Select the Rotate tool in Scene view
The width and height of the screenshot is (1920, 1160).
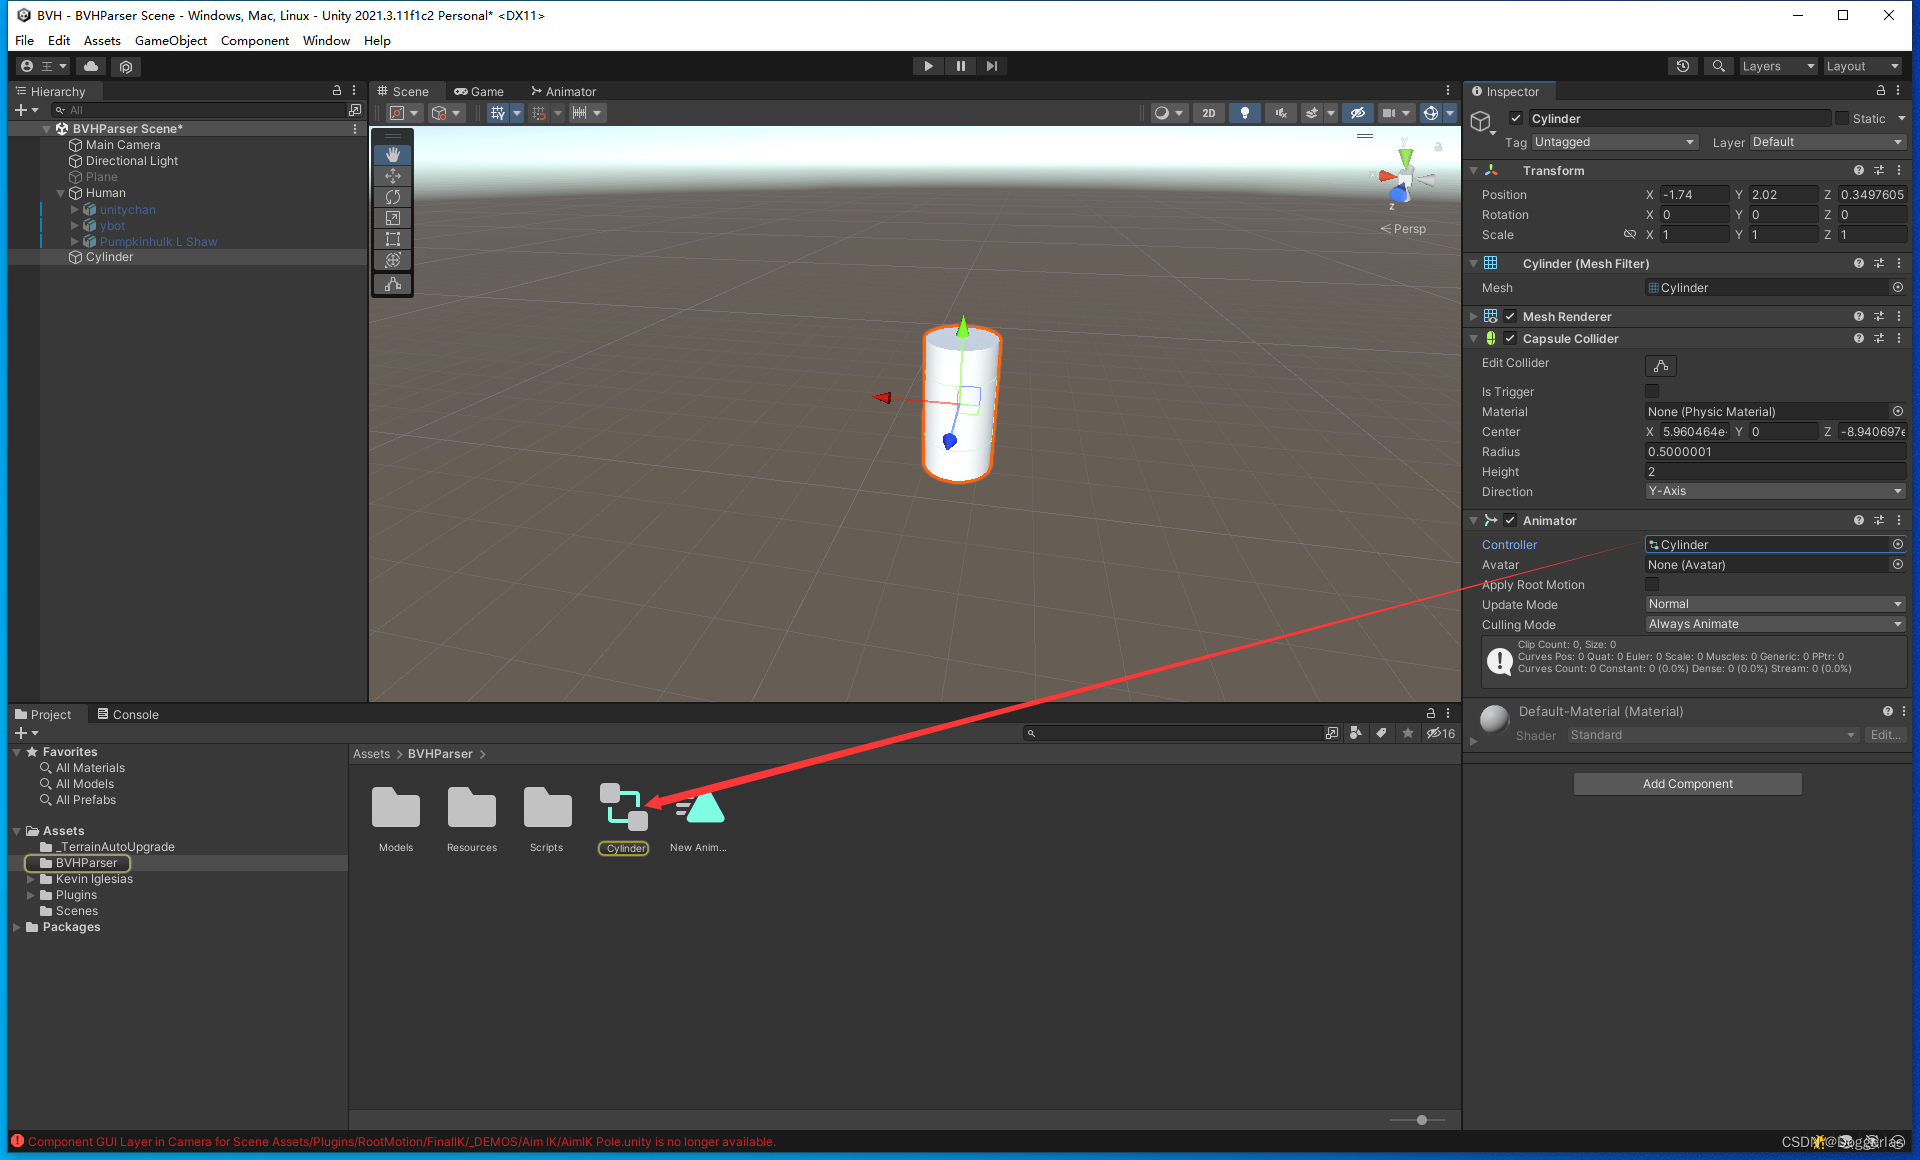(x=392, y=197)
